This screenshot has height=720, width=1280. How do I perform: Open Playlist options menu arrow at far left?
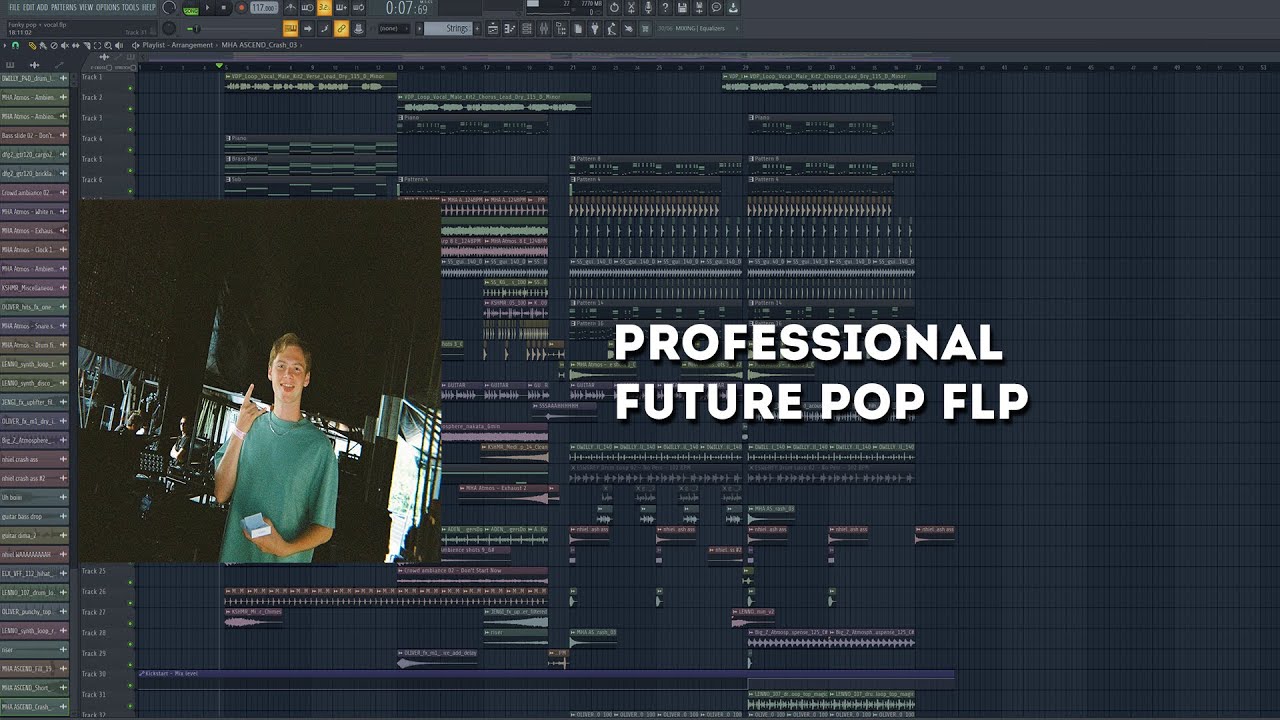pyautogui.click(x=5, y=45)
